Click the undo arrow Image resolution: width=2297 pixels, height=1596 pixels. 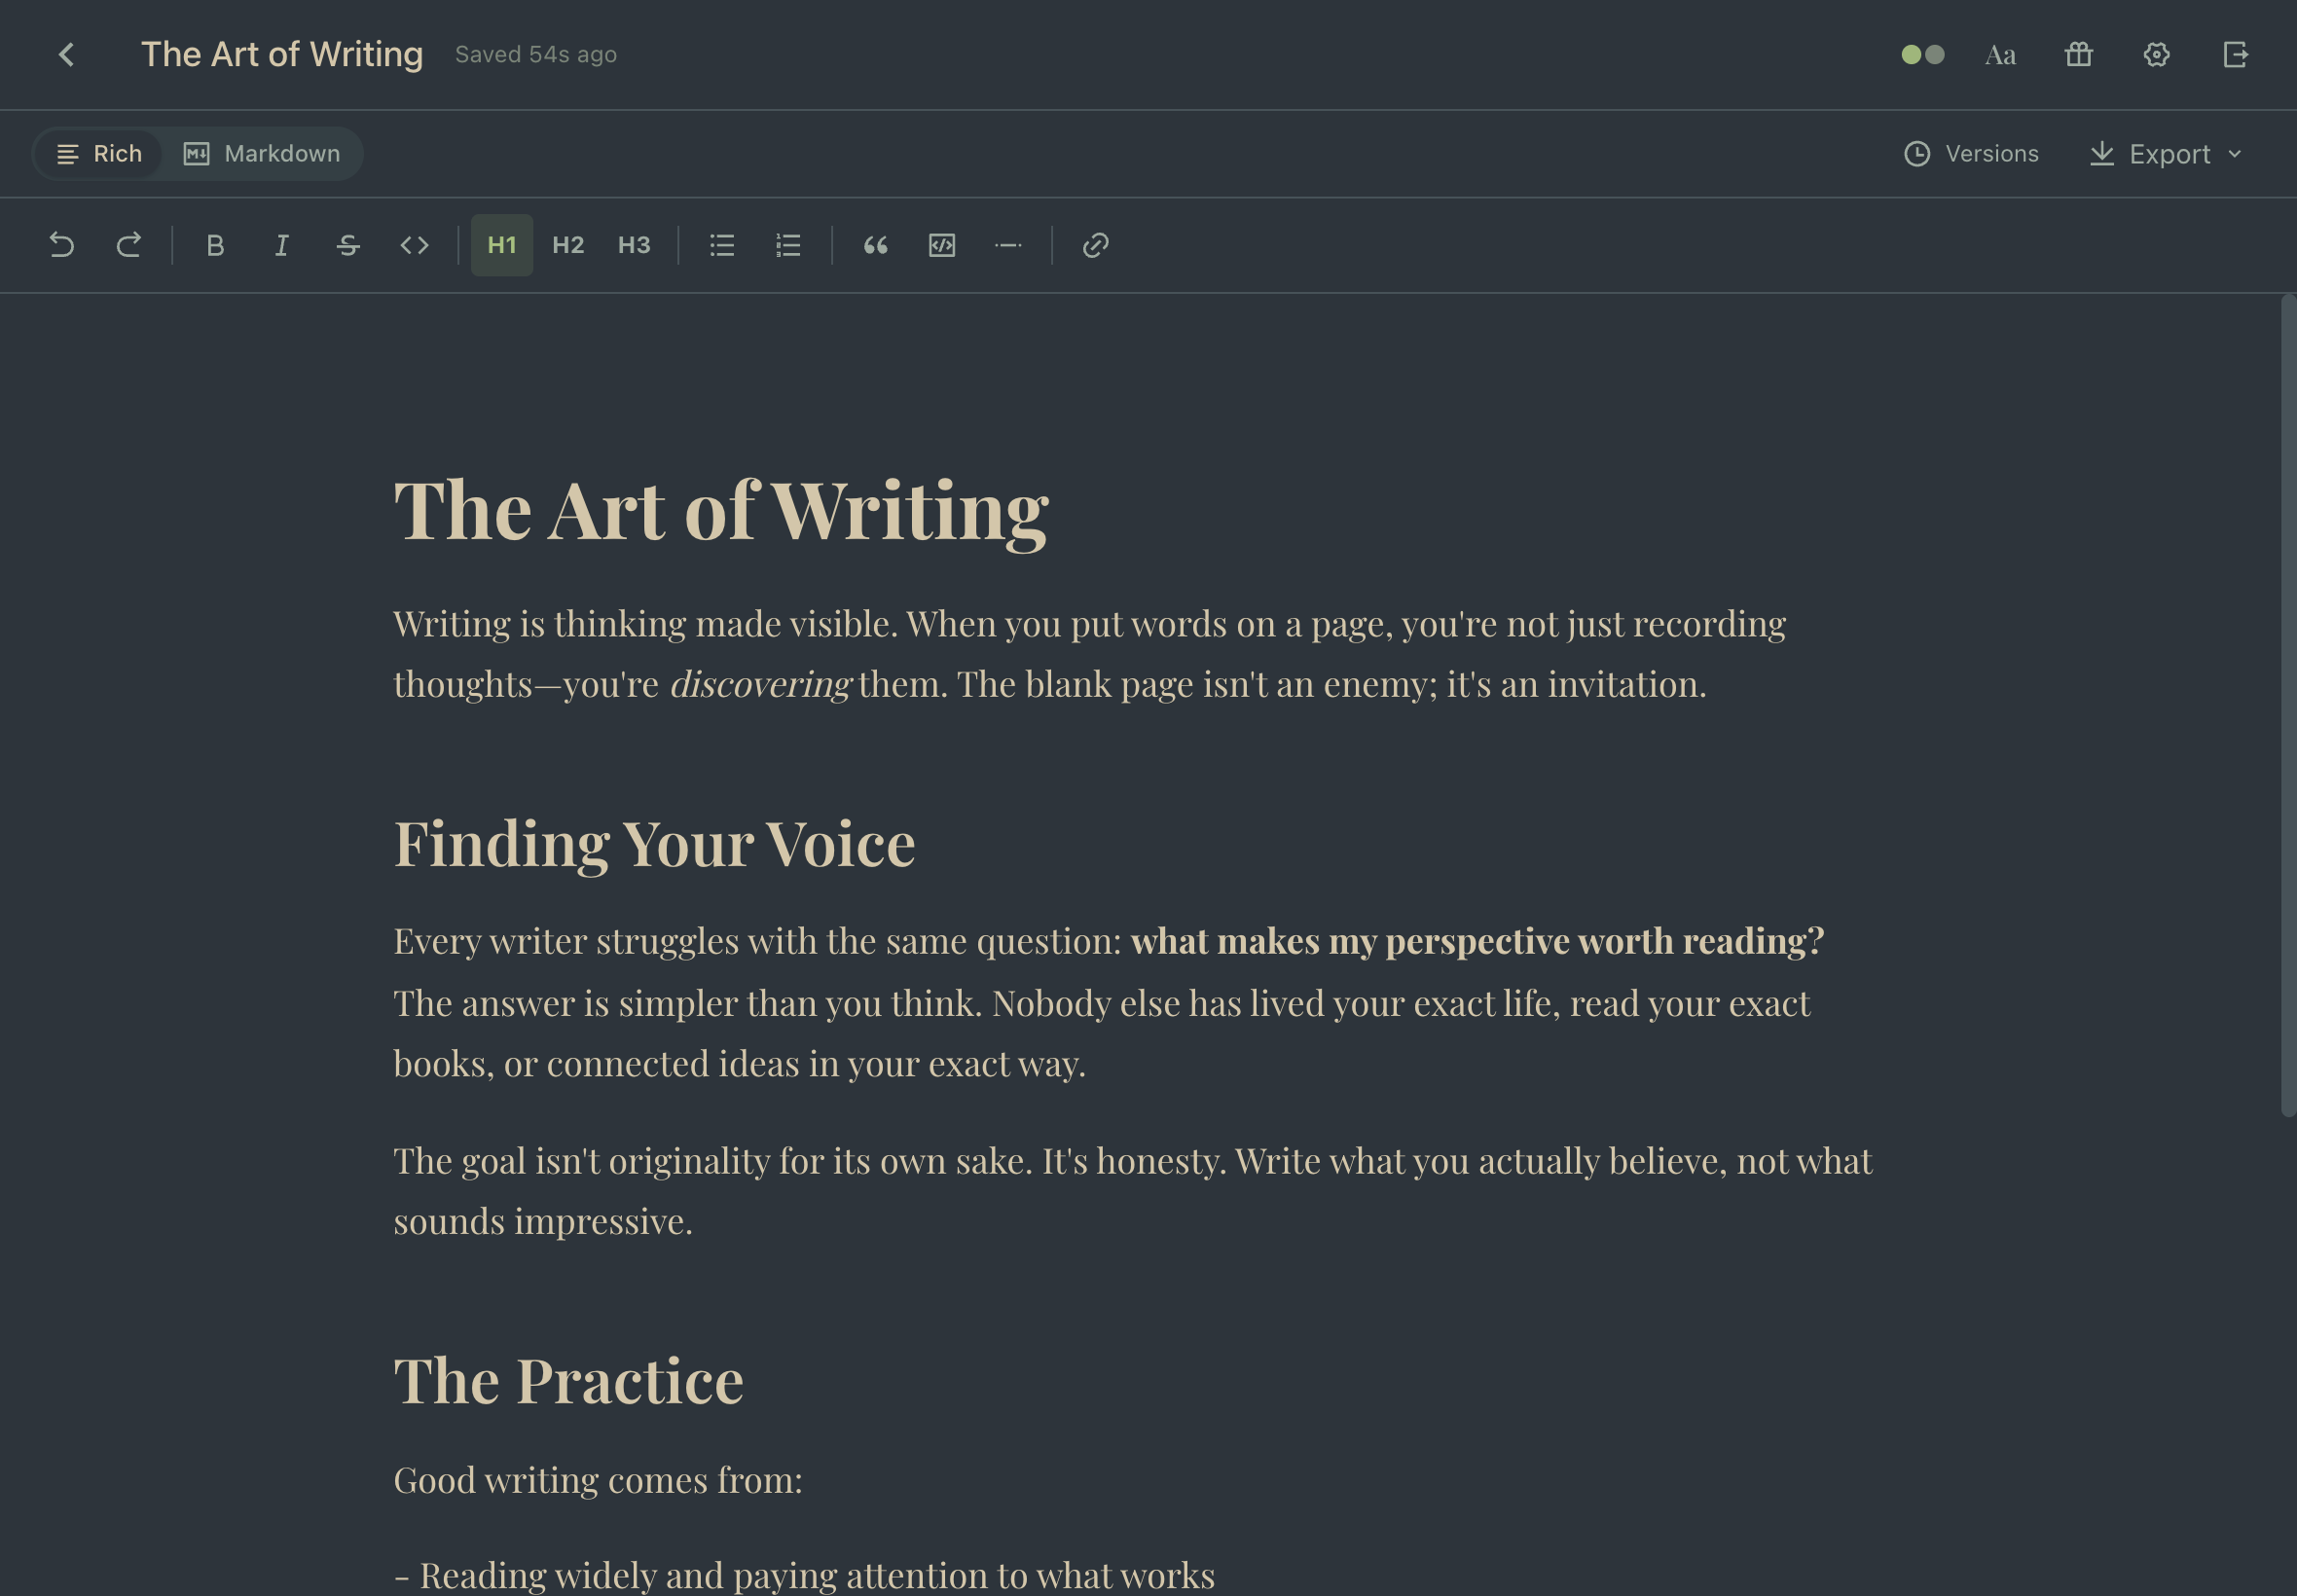click(61, 245)
